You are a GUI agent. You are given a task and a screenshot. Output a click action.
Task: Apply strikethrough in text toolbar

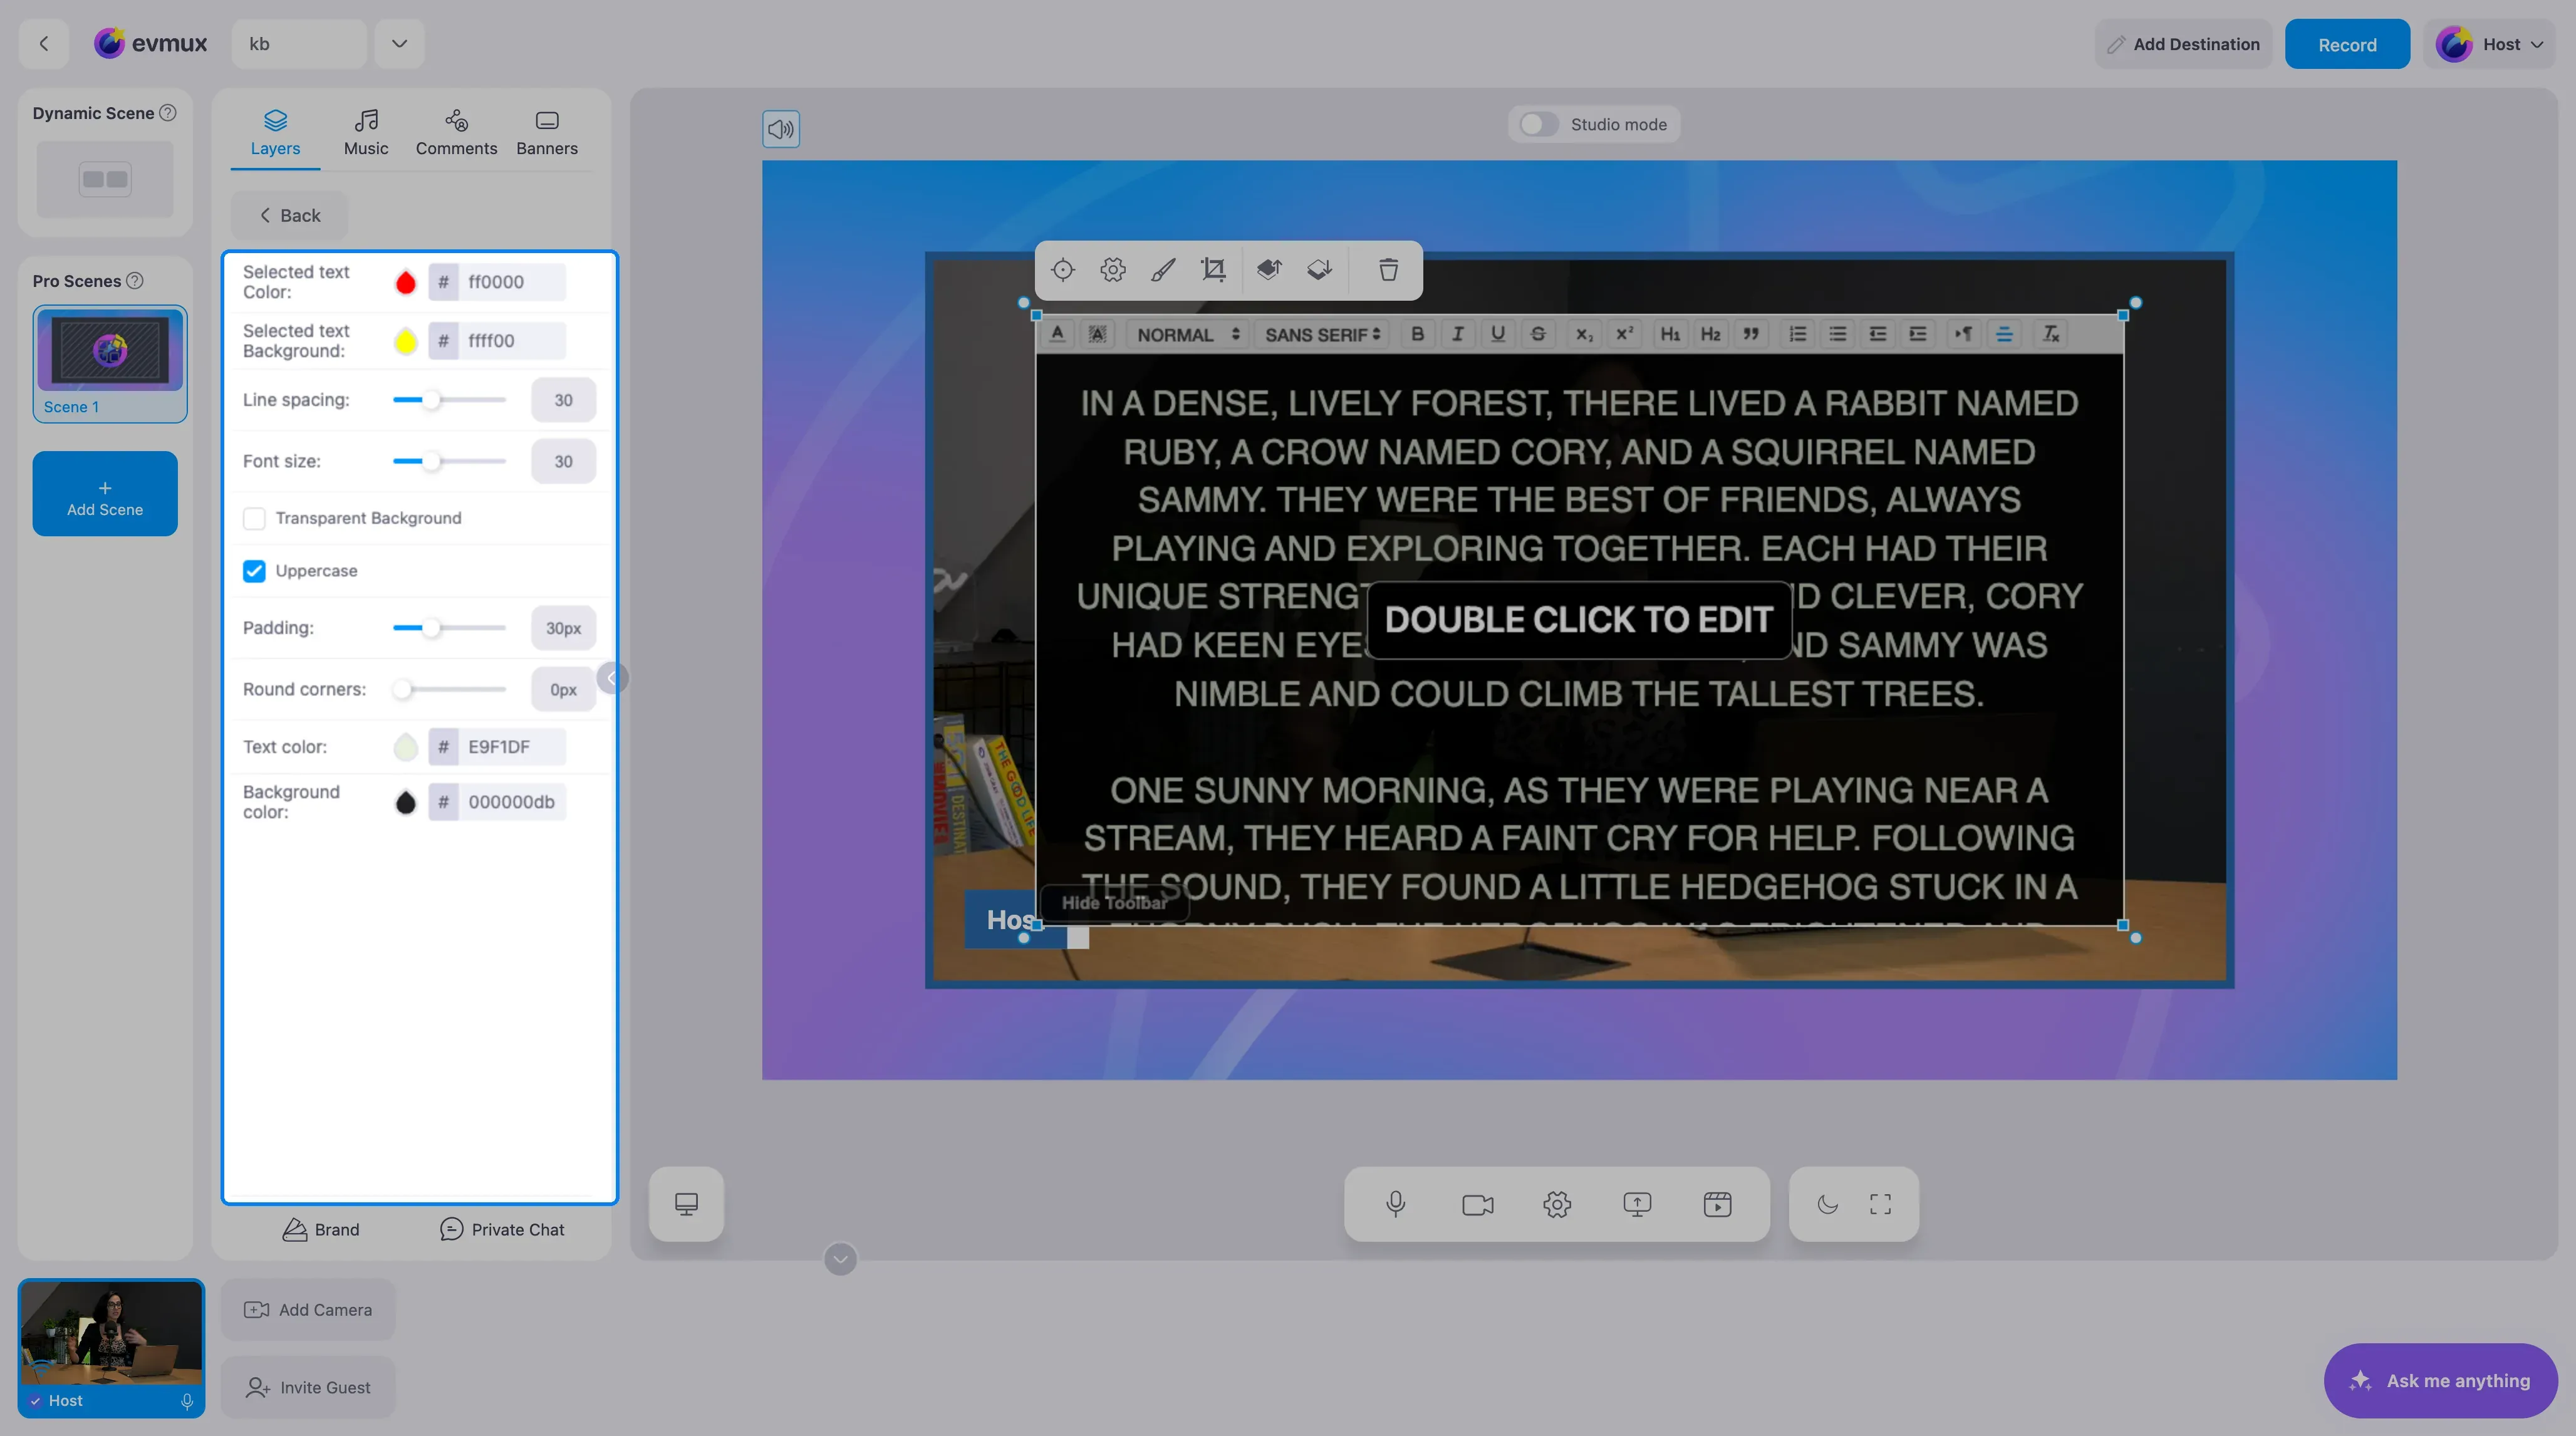point(1538,334)
